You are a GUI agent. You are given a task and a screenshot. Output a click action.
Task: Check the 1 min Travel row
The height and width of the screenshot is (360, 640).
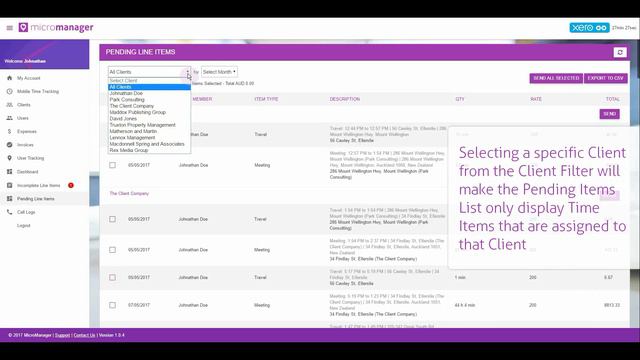coord(112,278)
